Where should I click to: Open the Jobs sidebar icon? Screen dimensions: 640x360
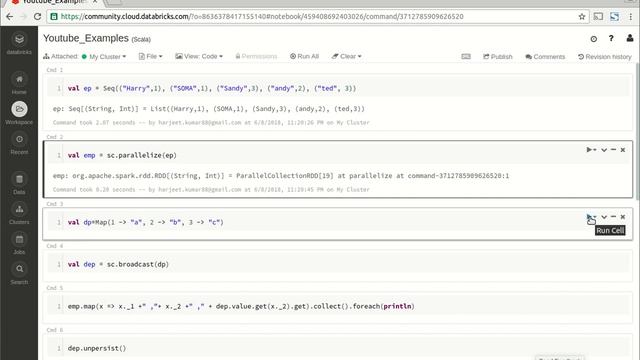pyautogui.click(x=19, y=243)
